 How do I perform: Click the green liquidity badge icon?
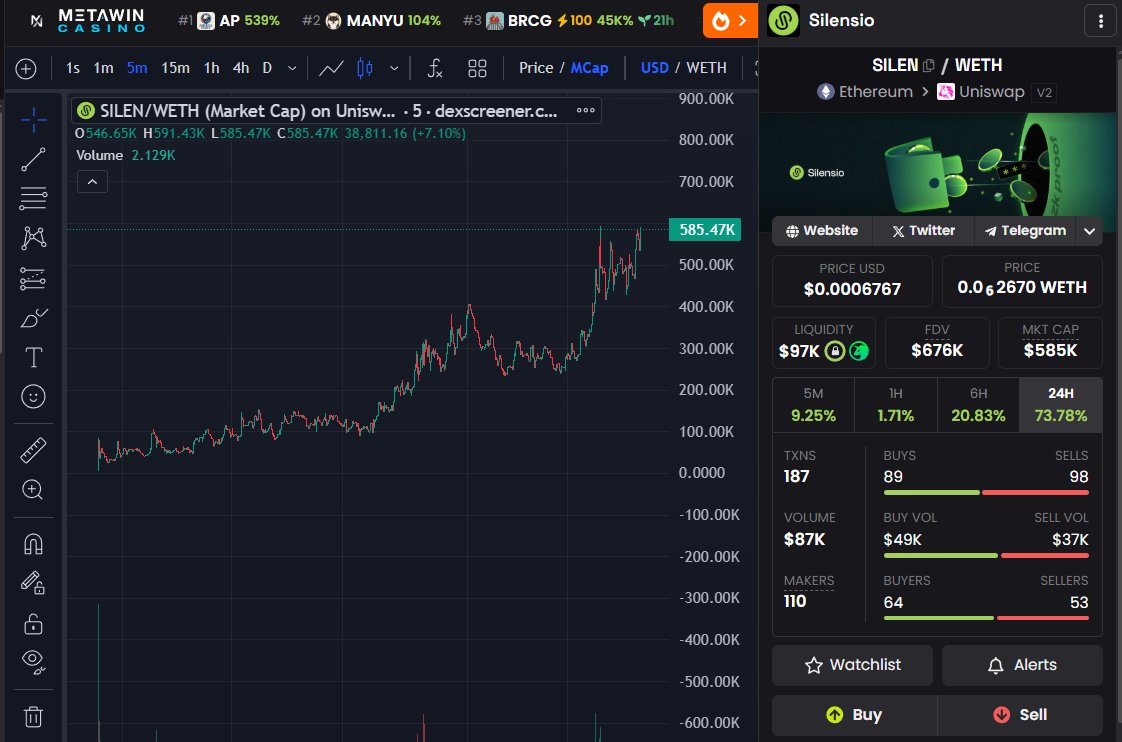(859, 351)
